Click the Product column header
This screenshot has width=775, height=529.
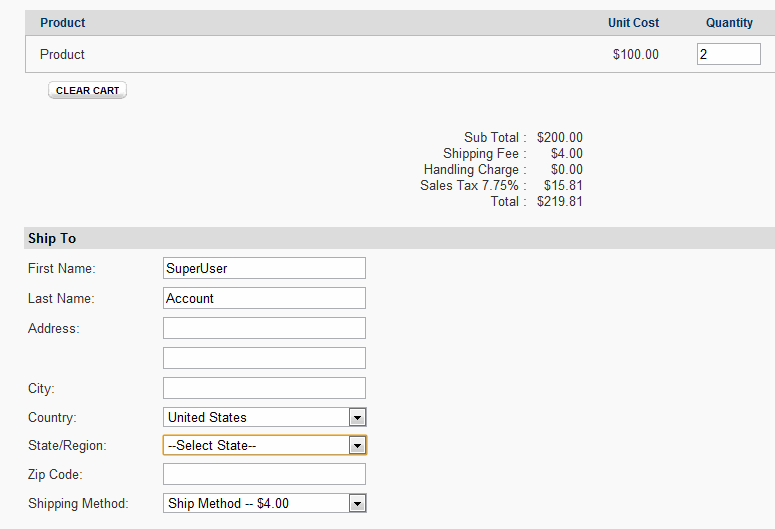(63, 23)
